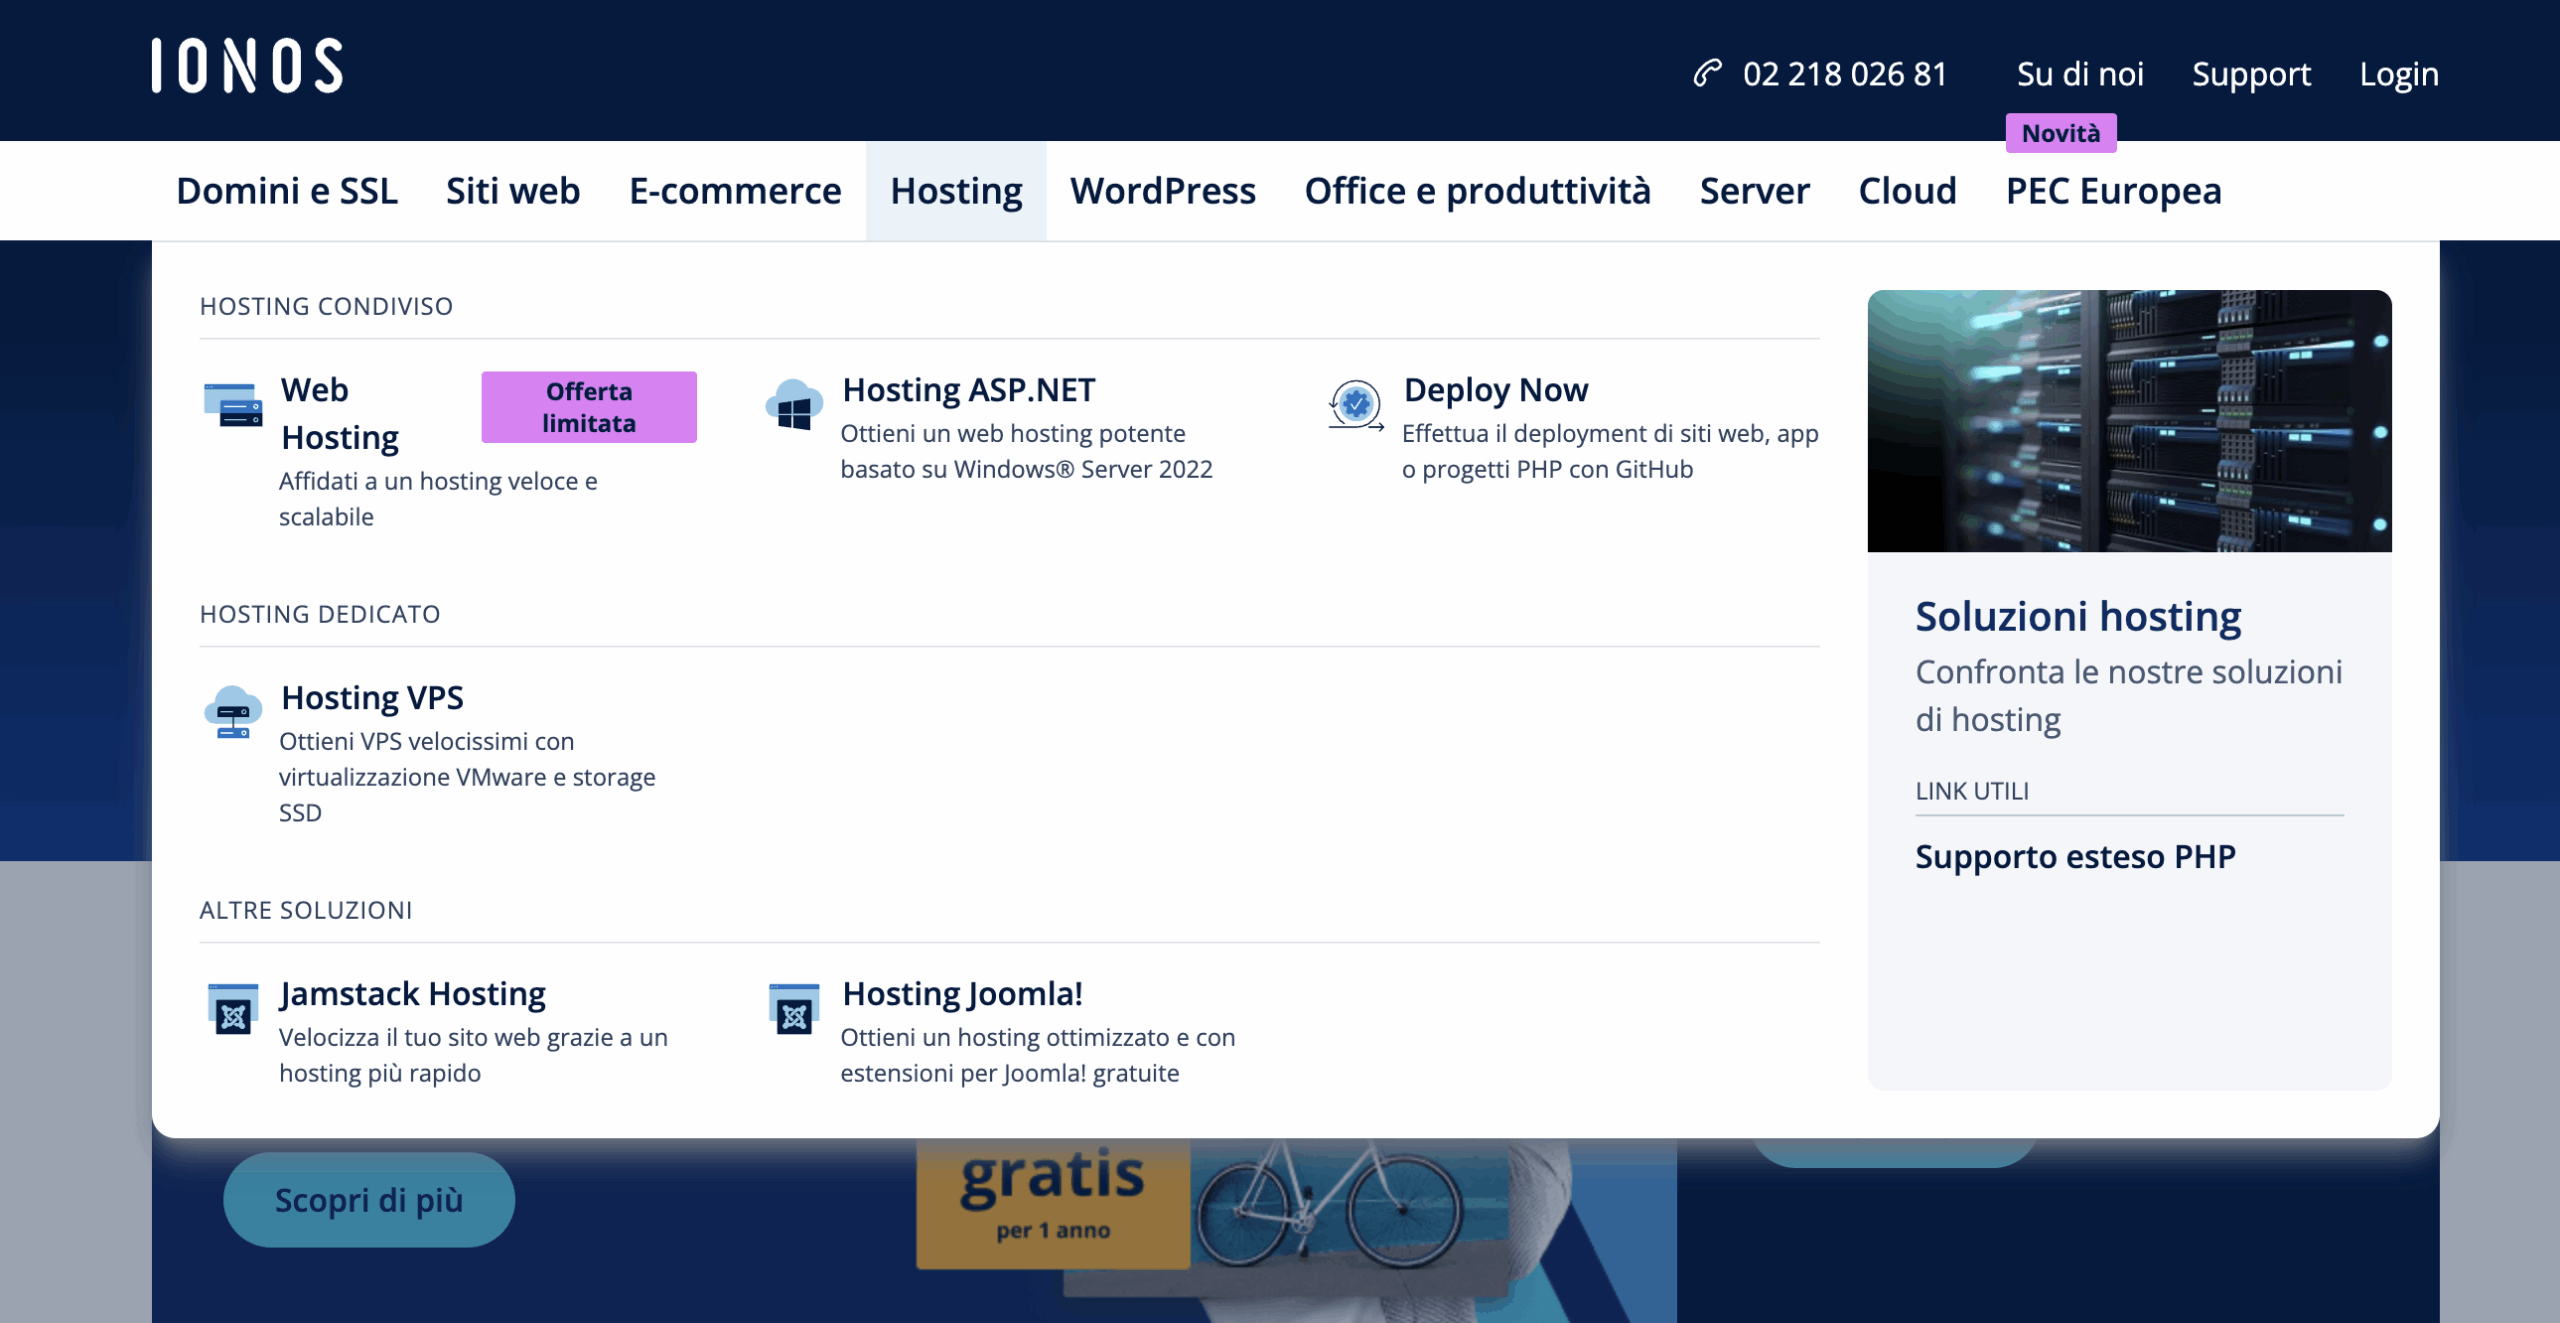Click the Hosting VPS cloud icon

coord(233,712)
